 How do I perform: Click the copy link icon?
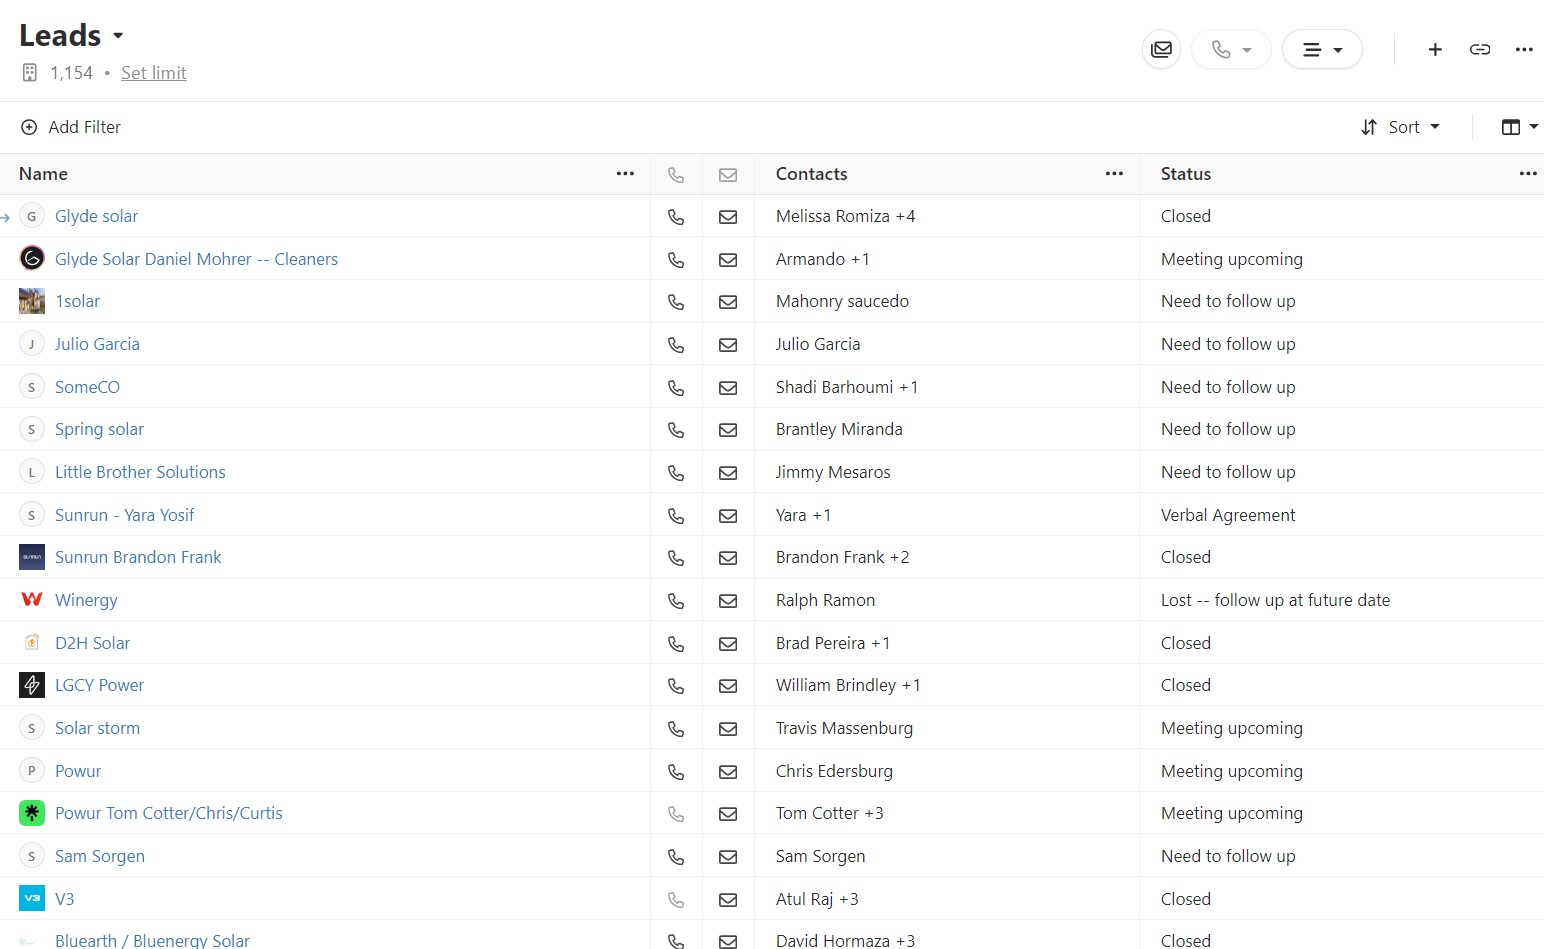(x=1480, y=49)
